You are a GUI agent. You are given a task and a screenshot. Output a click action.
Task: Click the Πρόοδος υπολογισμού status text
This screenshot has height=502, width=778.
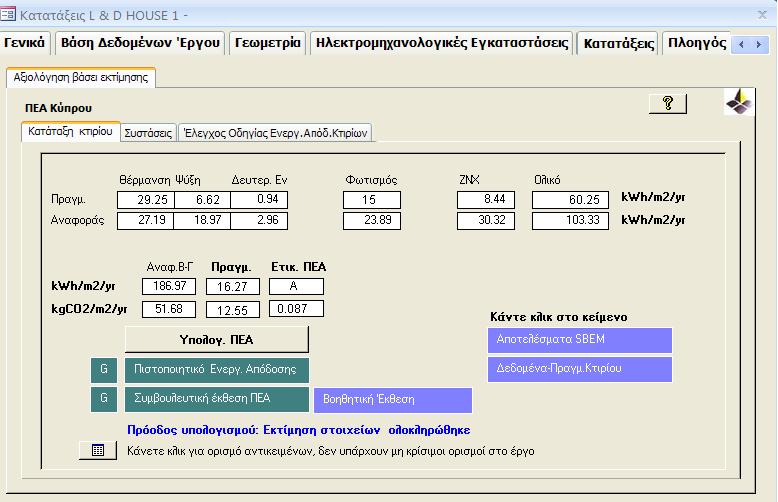pos(299,430)
